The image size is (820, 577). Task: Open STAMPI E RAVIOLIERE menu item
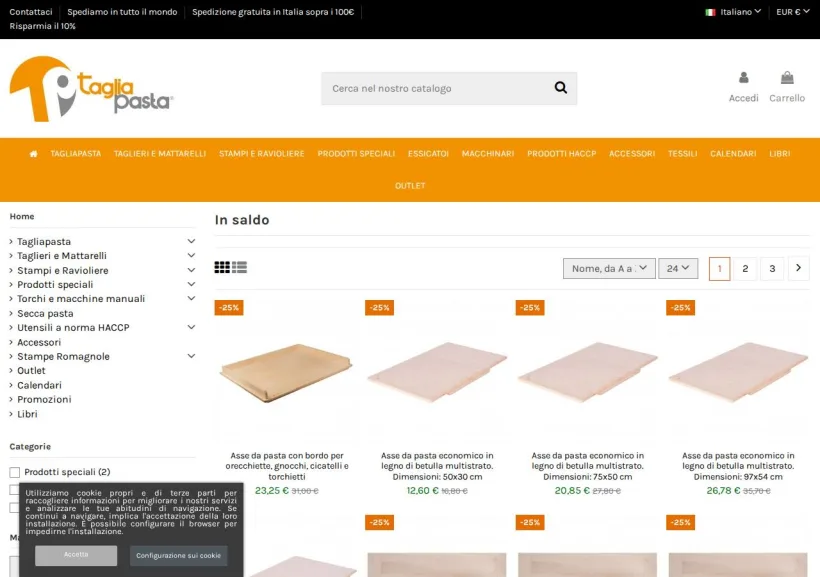[x=261, y=154]
